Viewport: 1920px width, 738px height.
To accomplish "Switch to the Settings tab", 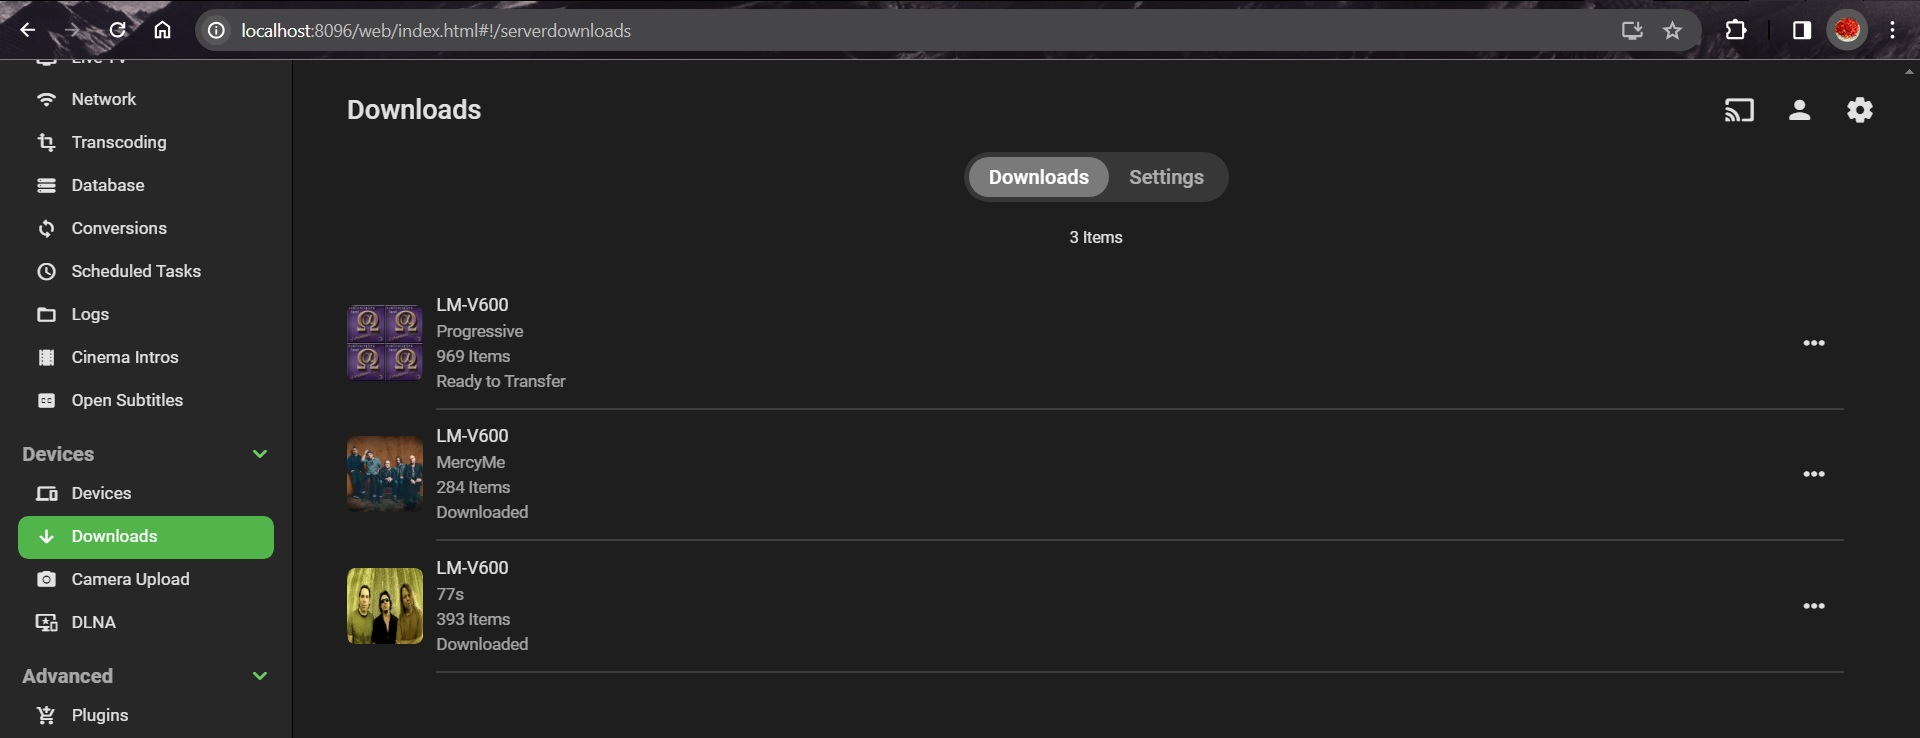I will click(1166, 177).
